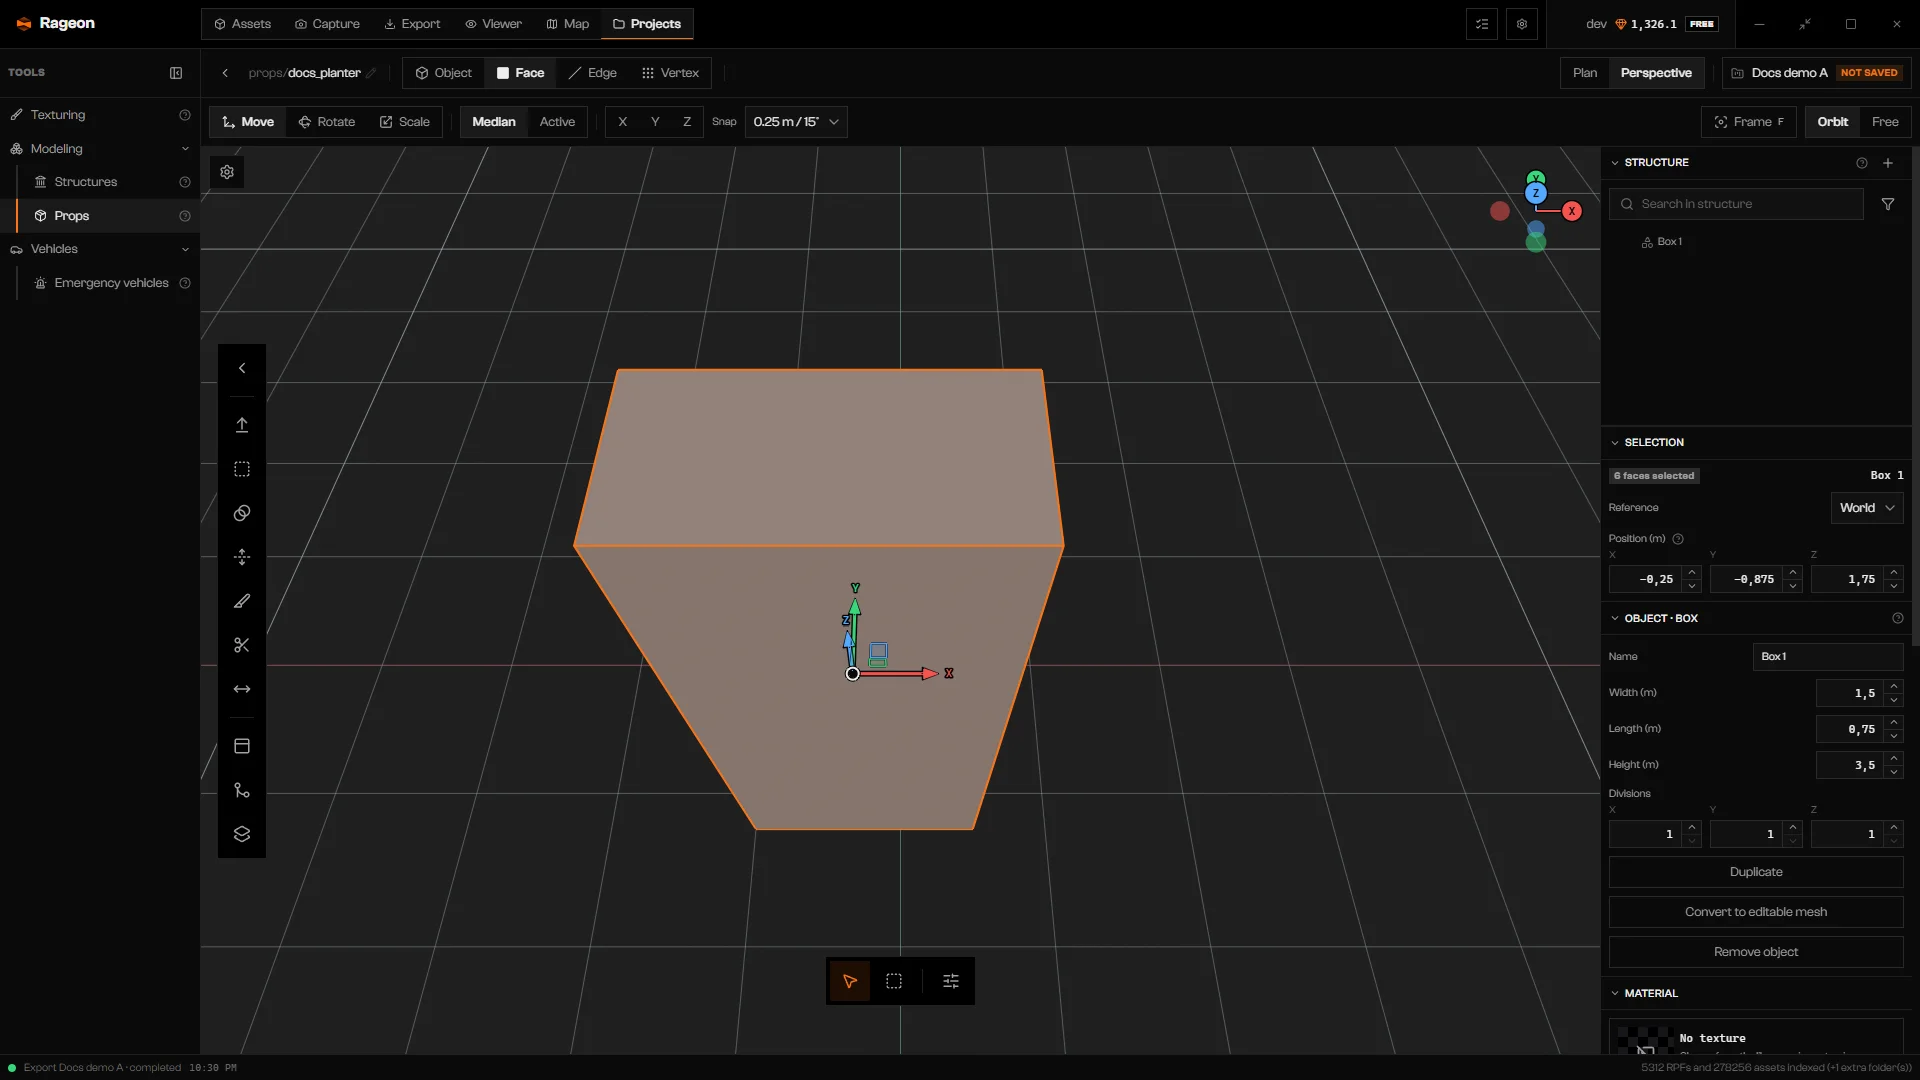Select the horizontal double-arrow tool
This screenshot has height=1080, width=1920.
click(242, 689)
